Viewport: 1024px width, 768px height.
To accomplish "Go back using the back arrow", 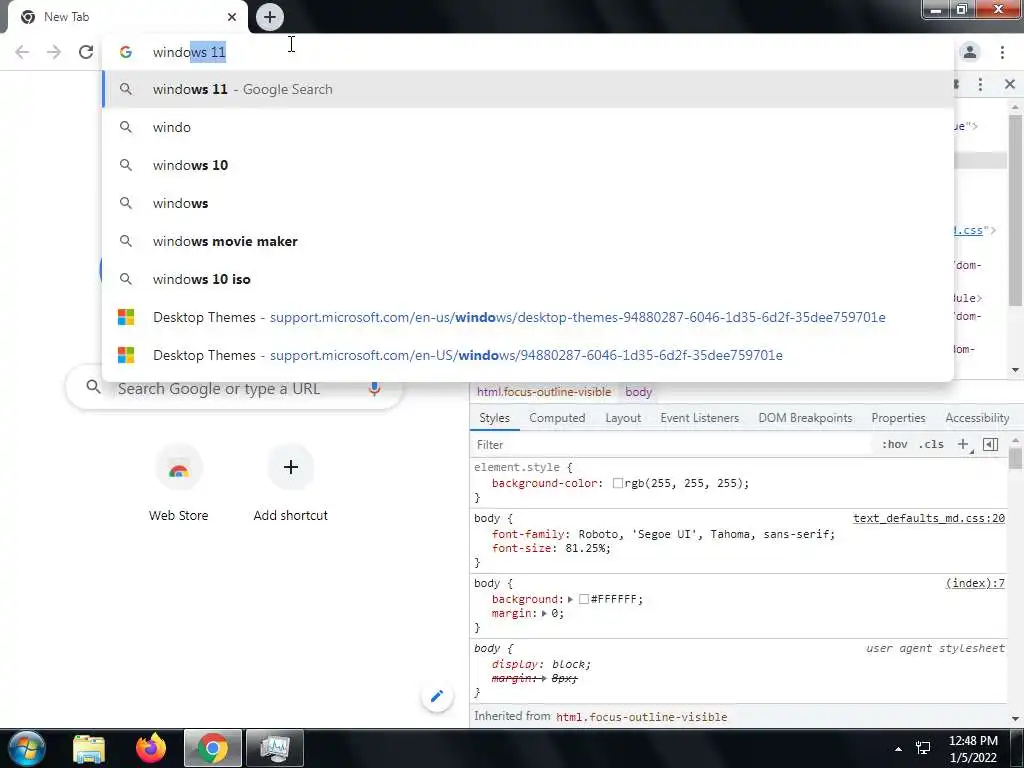I will [22, 52].
